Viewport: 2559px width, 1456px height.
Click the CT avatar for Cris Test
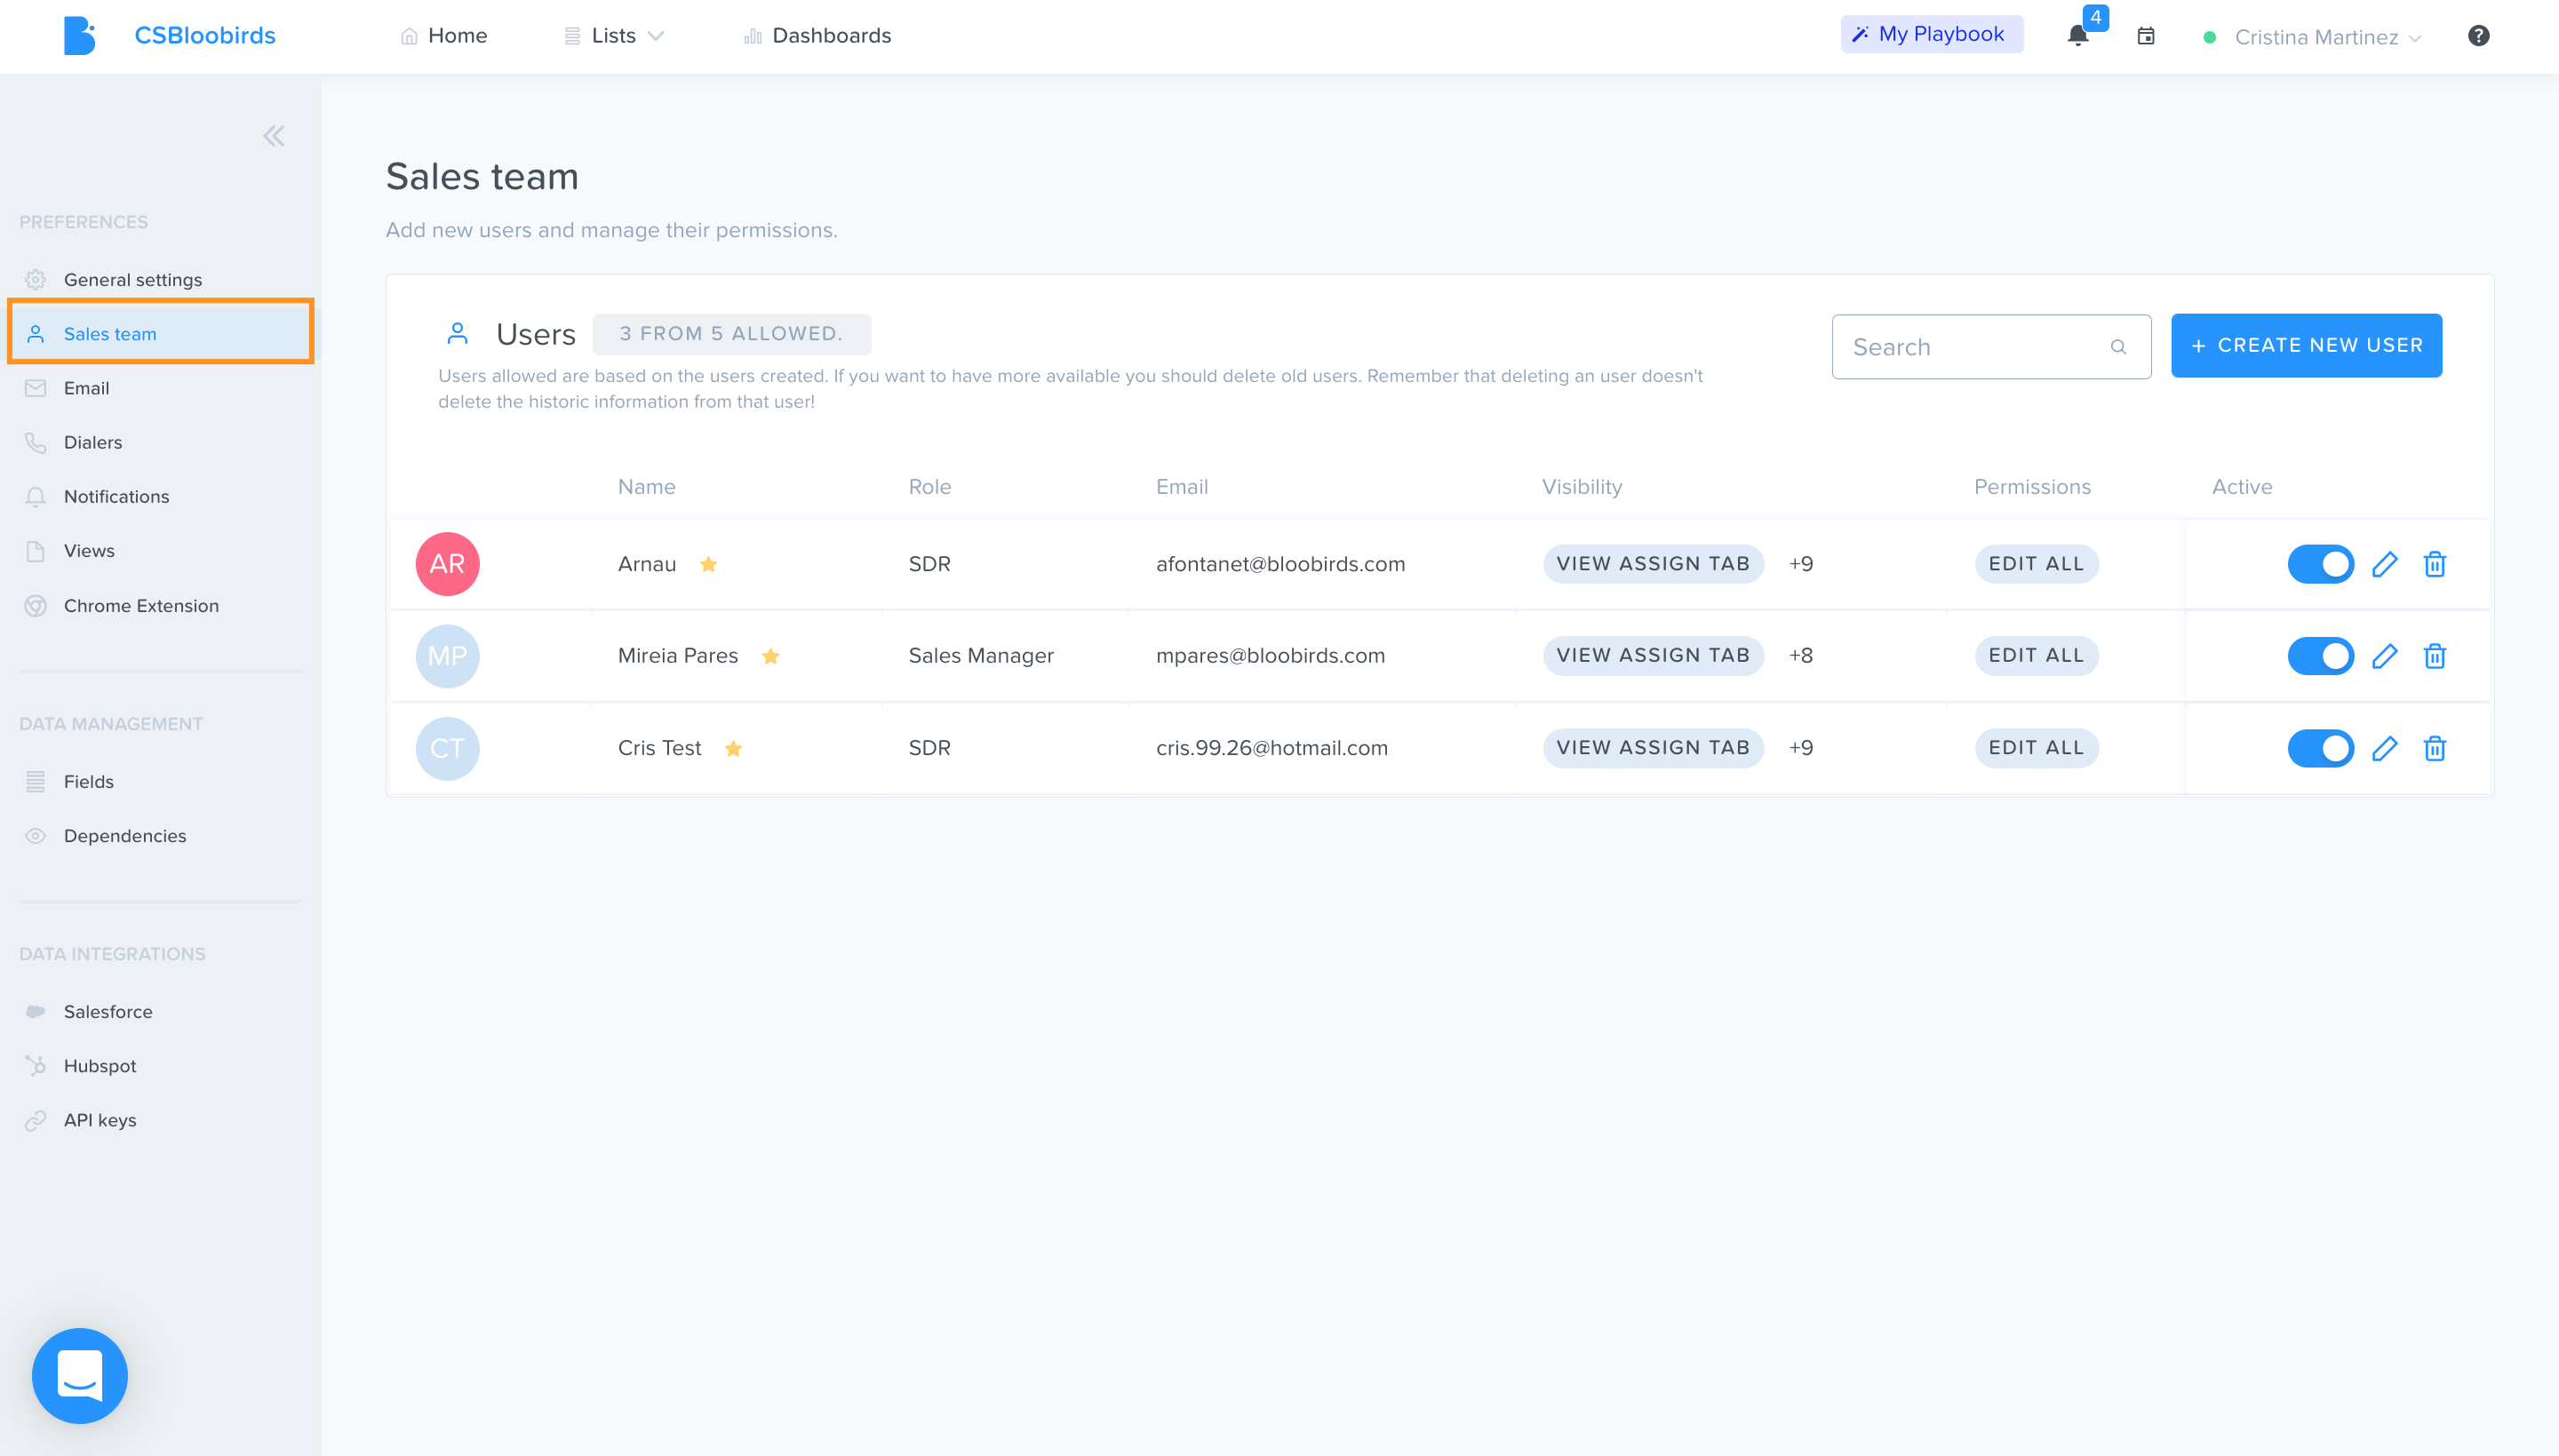(447, 748)
